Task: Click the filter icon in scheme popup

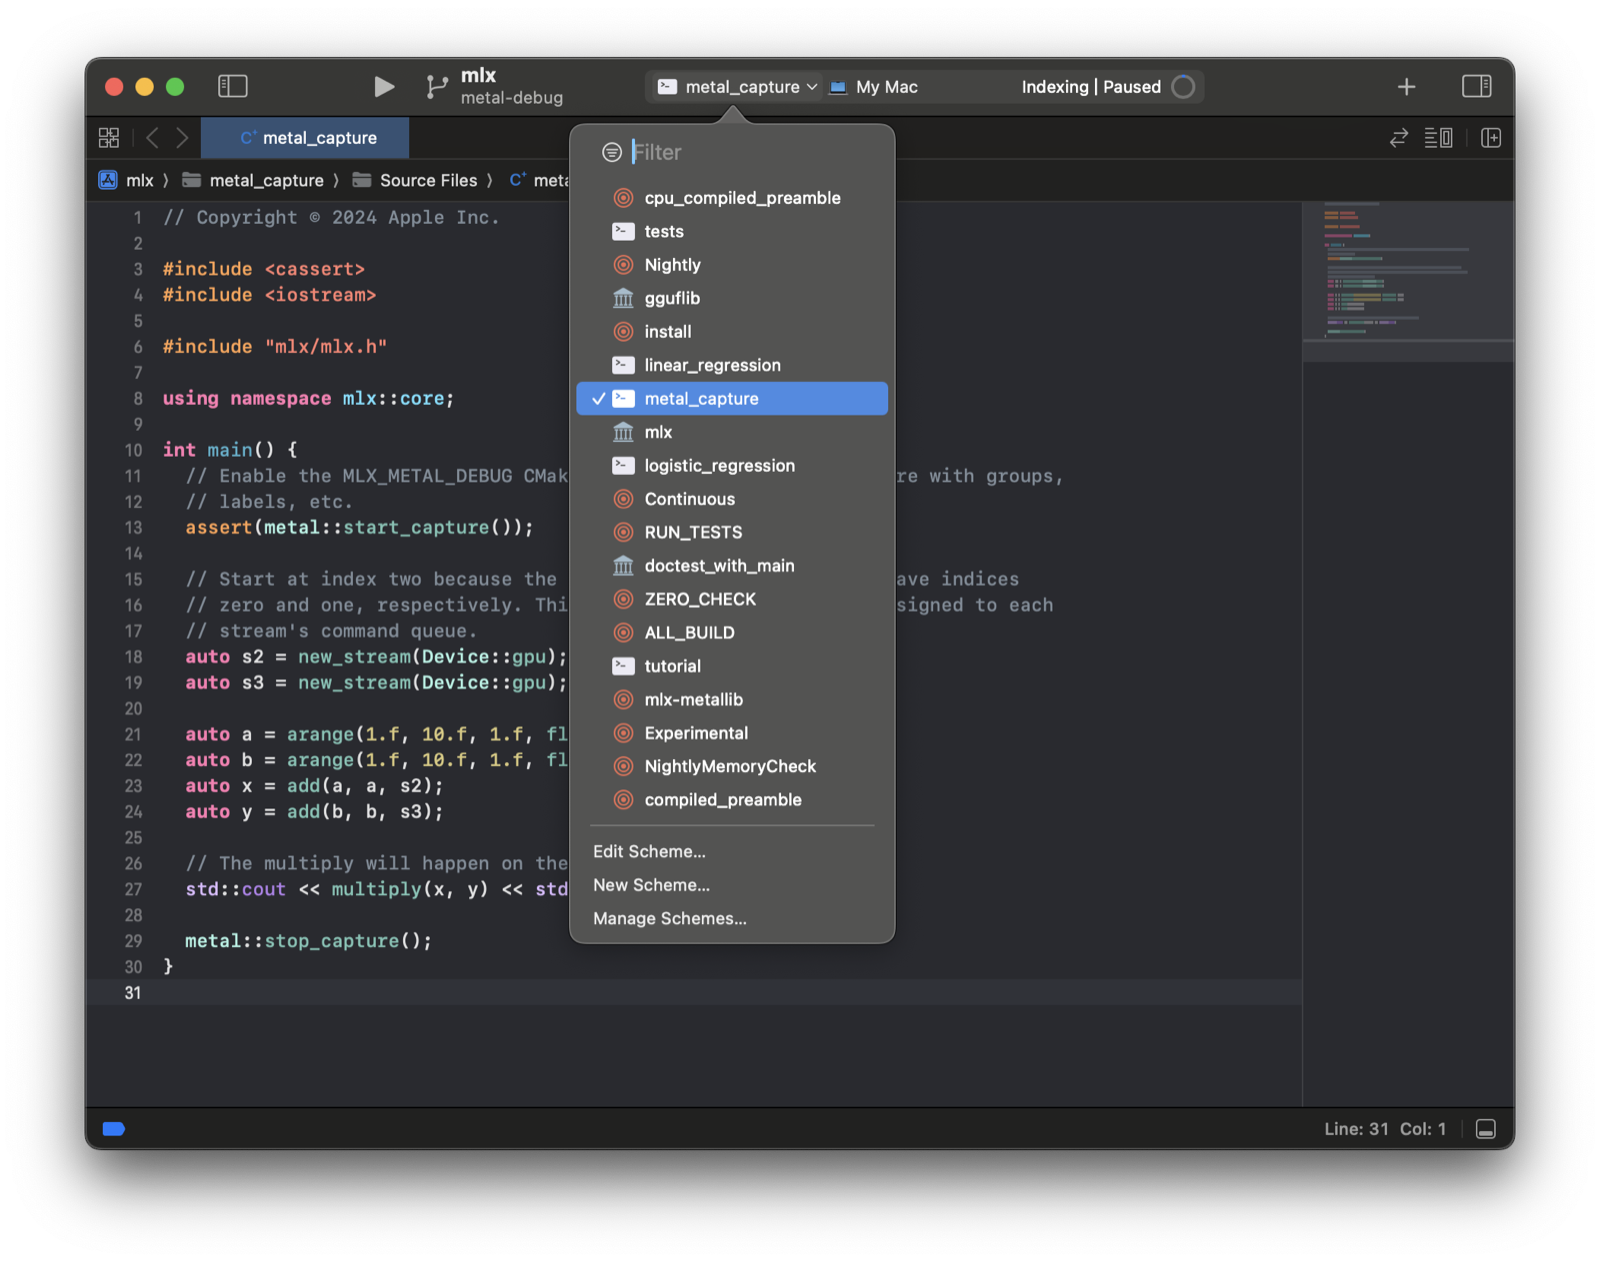Action: [x=611, y=152]
